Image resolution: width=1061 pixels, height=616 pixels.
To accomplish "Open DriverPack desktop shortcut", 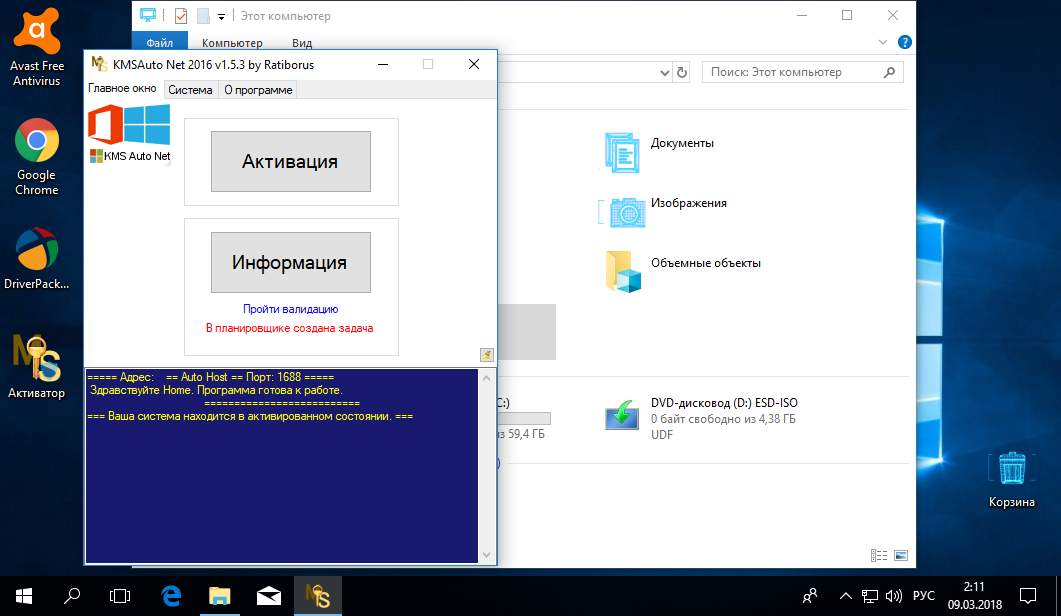I will (37, 259).
